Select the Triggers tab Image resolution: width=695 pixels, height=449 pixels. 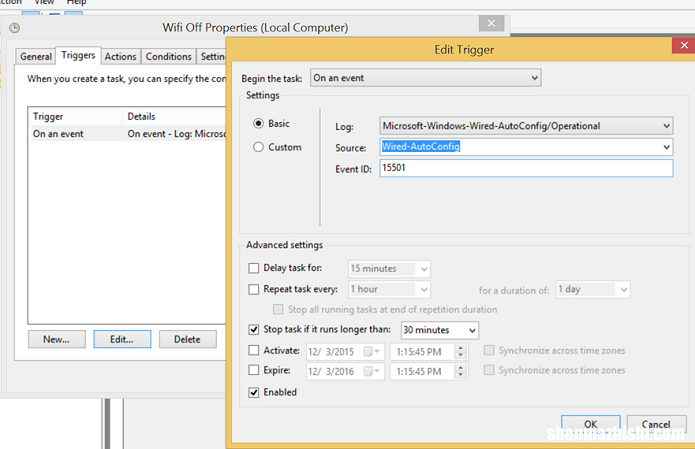point(78,55)
